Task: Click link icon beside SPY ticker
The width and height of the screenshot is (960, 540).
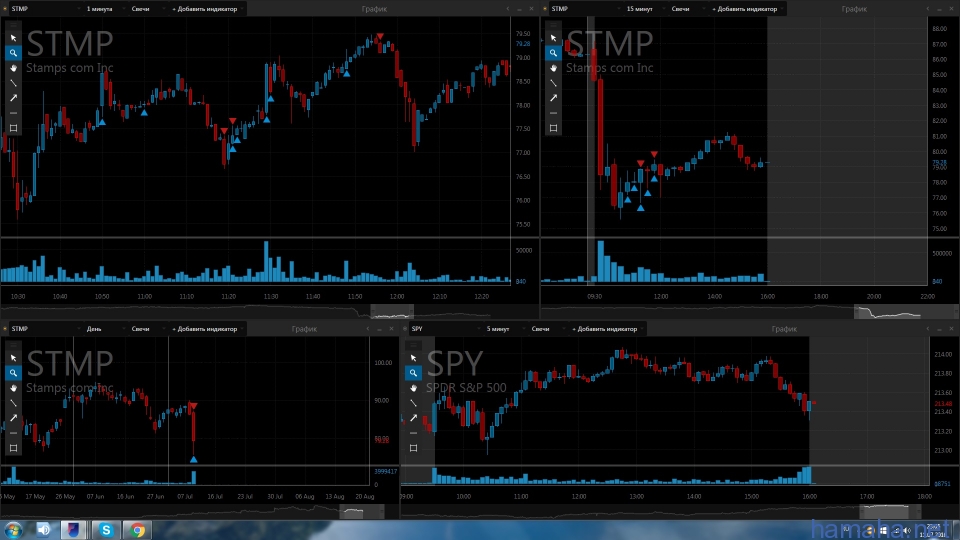Action: point(405,329)
